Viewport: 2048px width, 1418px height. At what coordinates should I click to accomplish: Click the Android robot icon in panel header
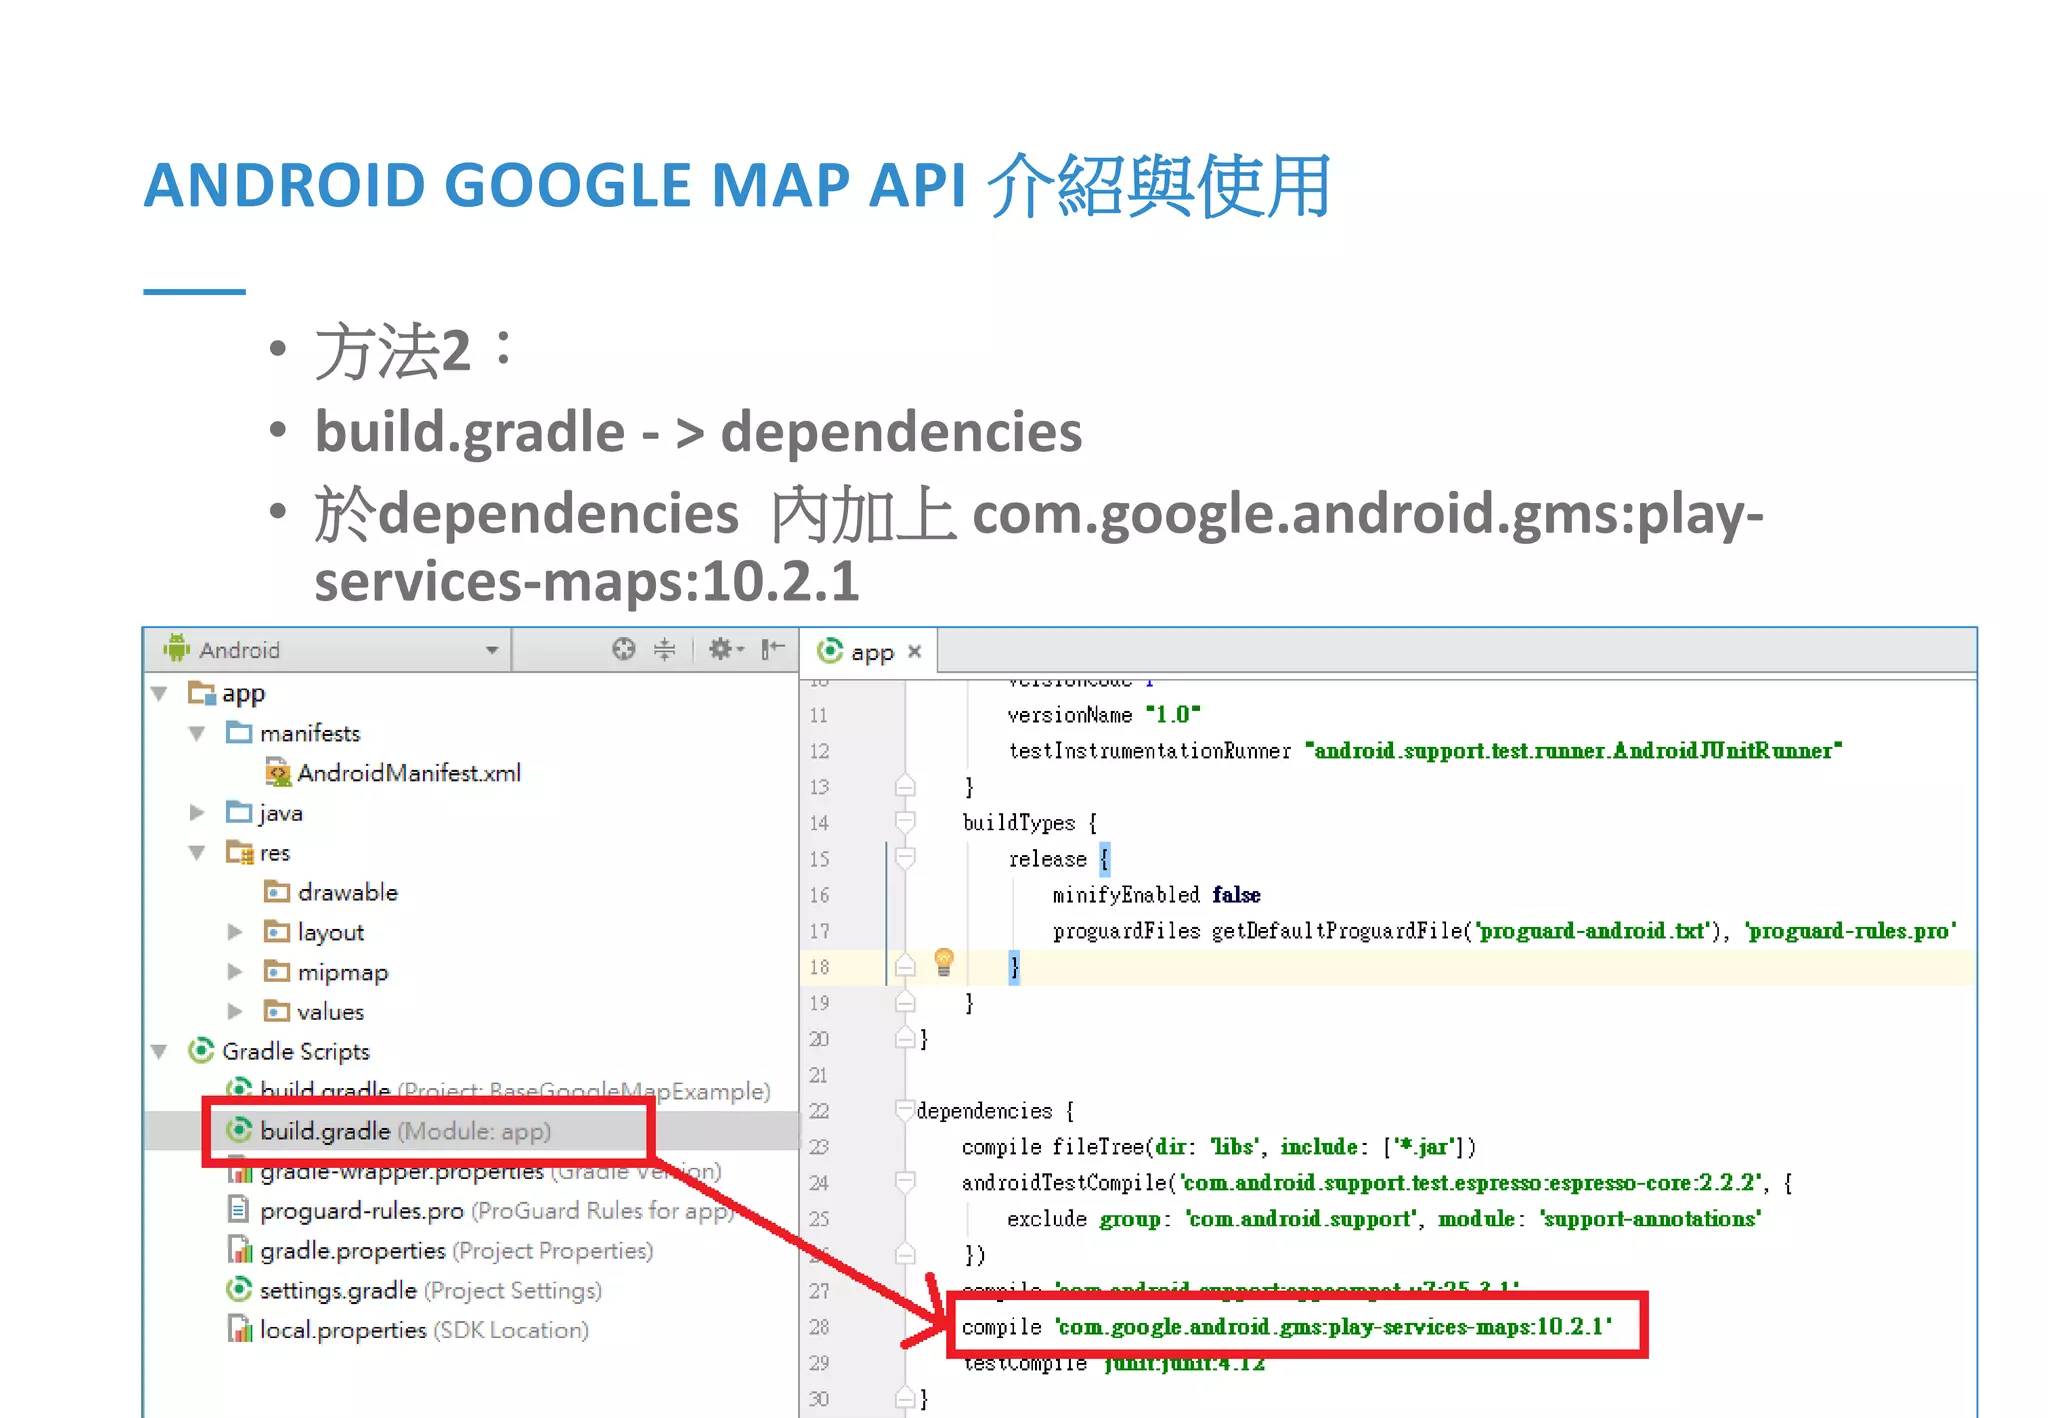pyautogui.click(x=177, y=648)
